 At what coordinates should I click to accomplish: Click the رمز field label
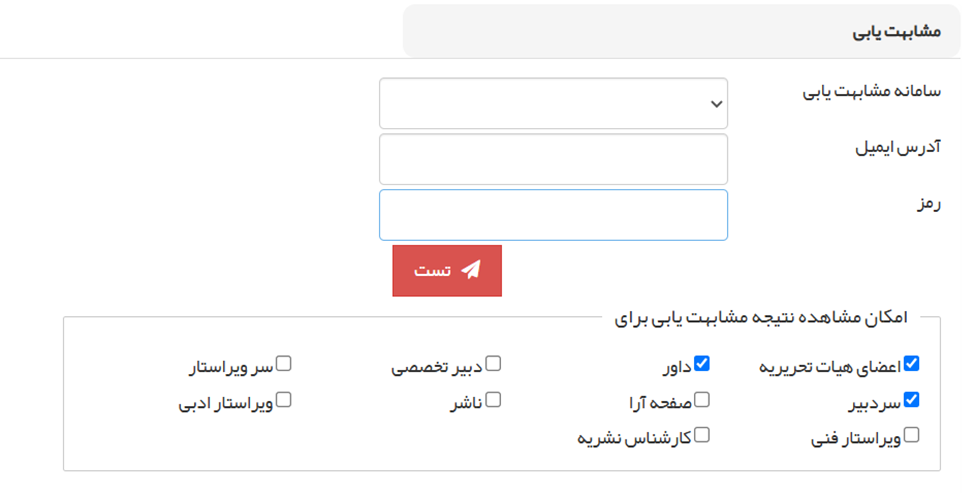click(928, 204)
